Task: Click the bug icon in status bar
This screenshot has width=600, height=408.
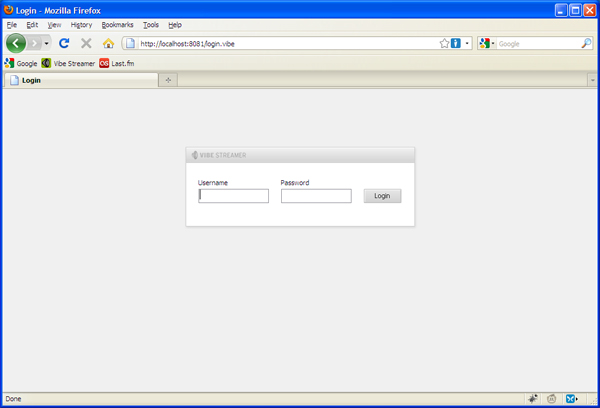Action: tap(533, 398)
